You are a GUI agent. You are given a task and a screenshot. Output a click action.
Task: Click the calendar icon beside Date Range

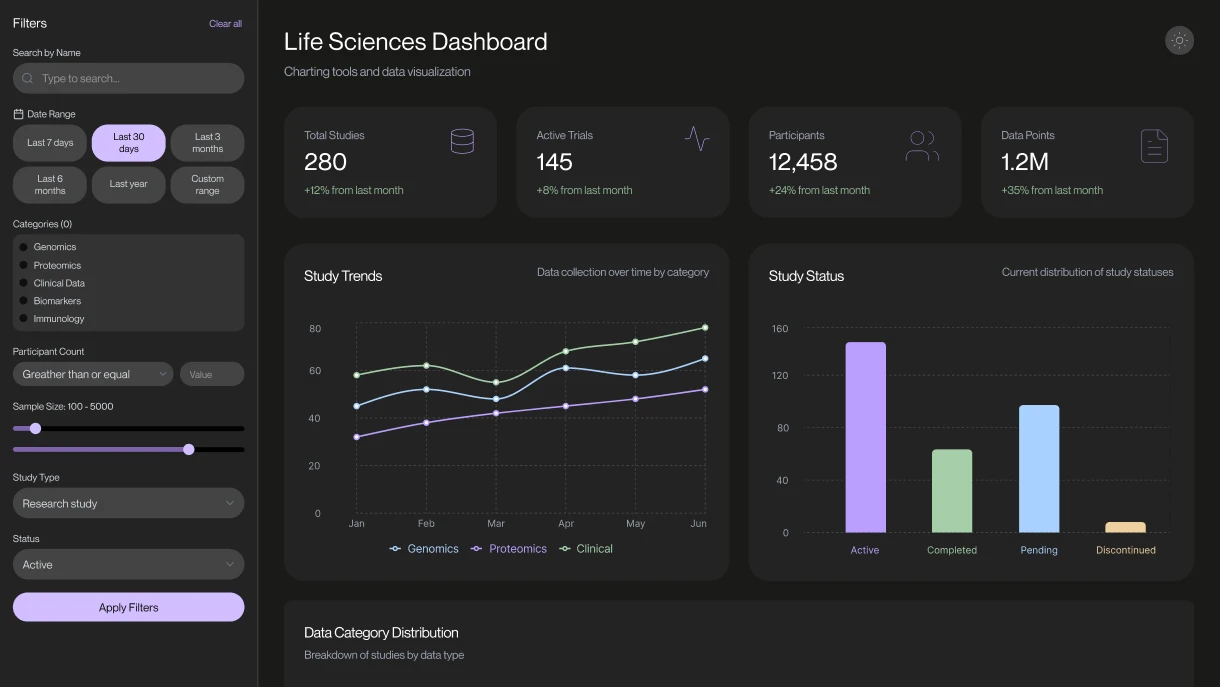(17, 113)
